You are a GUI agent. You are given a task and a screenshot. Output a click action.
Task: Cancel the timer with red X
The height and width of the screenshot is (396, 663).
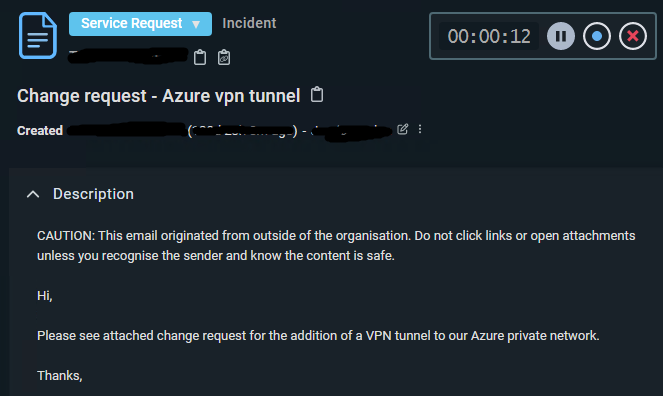(633, 36)
